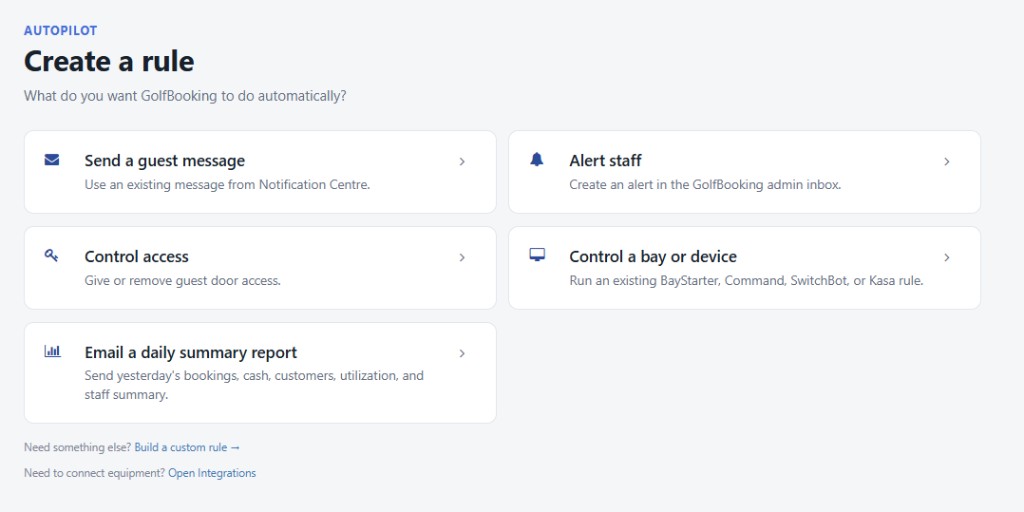Click the 'Create a rule' heading
This screenshot has width=1024, height=512.
(109, 61)
